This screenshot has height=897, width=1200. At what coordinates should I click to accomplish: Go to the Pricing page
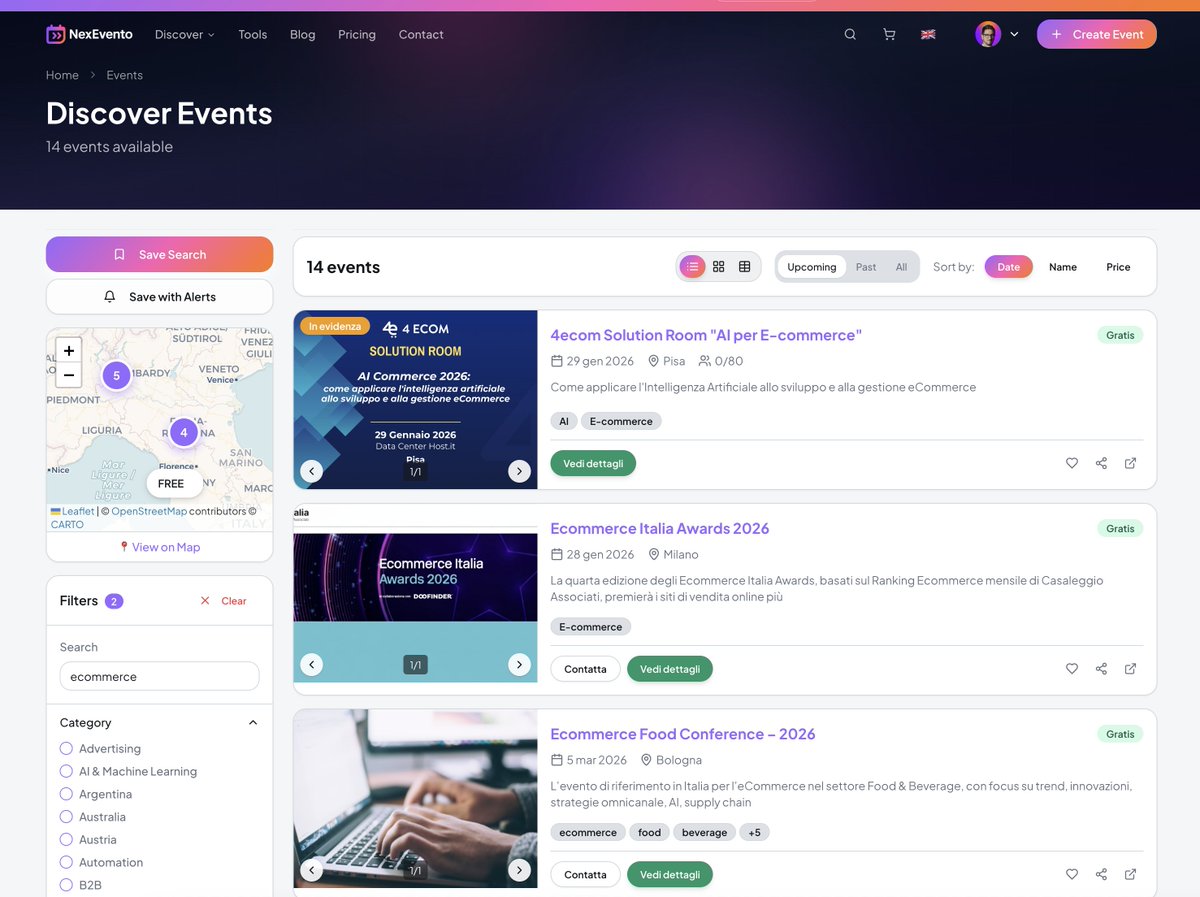point(357,34)
